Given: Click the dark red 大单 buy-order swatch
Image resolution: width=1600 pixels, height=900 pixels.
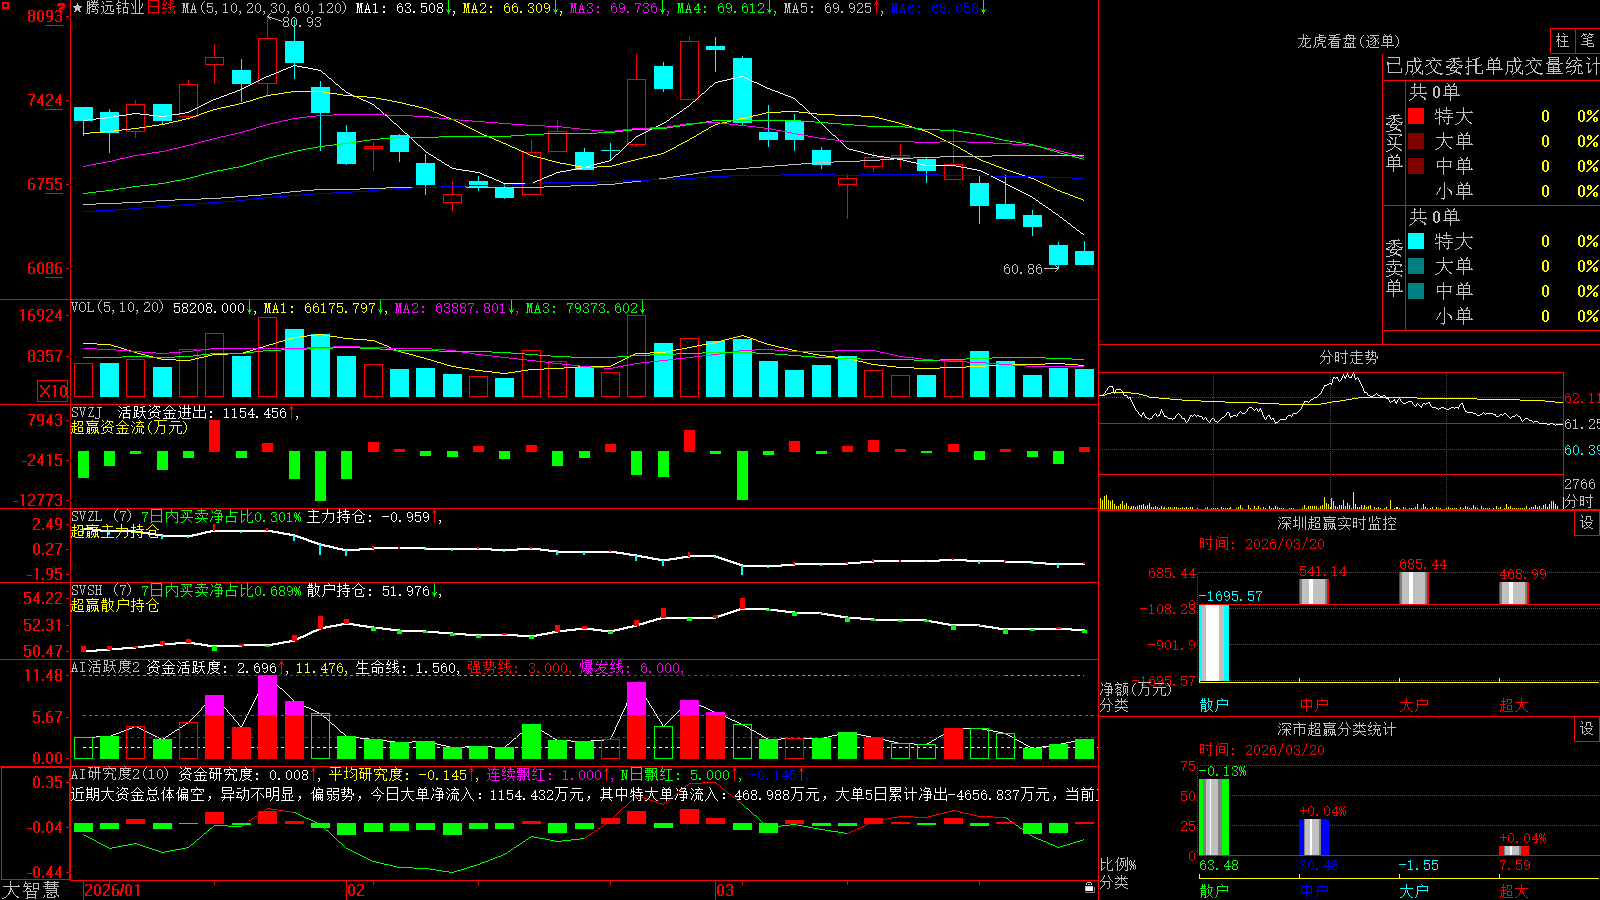Looking at the screenshot, I should 1416,141.
